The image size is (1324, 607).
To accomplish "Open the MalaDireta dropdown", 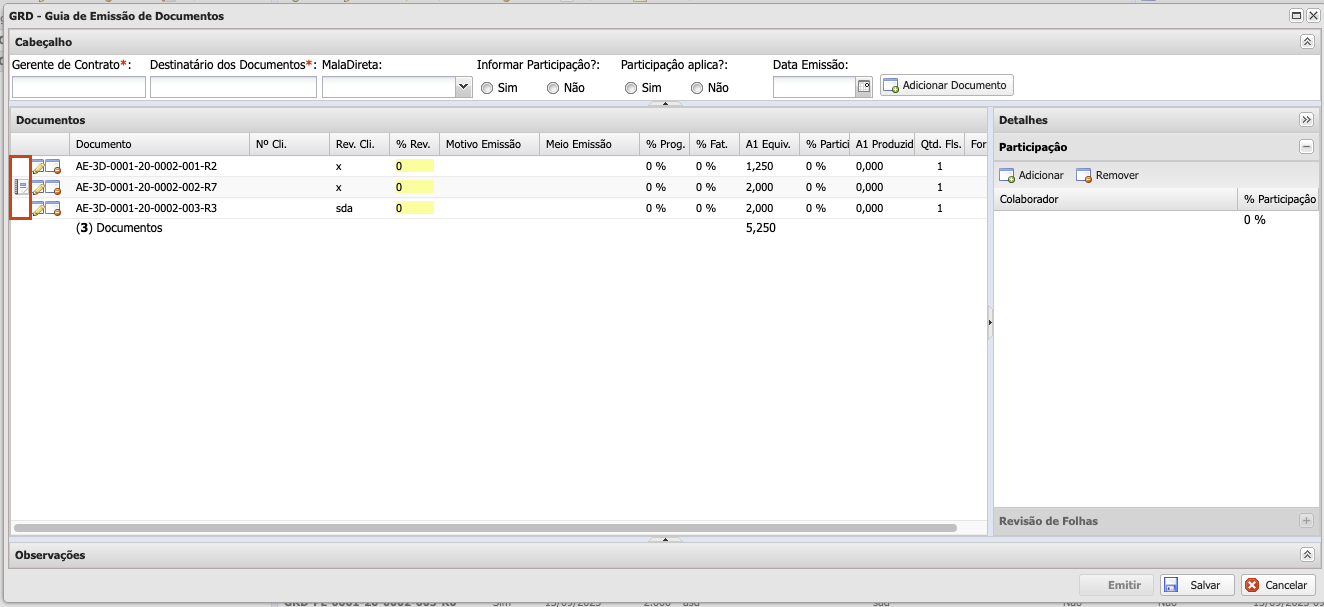I will pyautogui.click(x=463, y=87).
